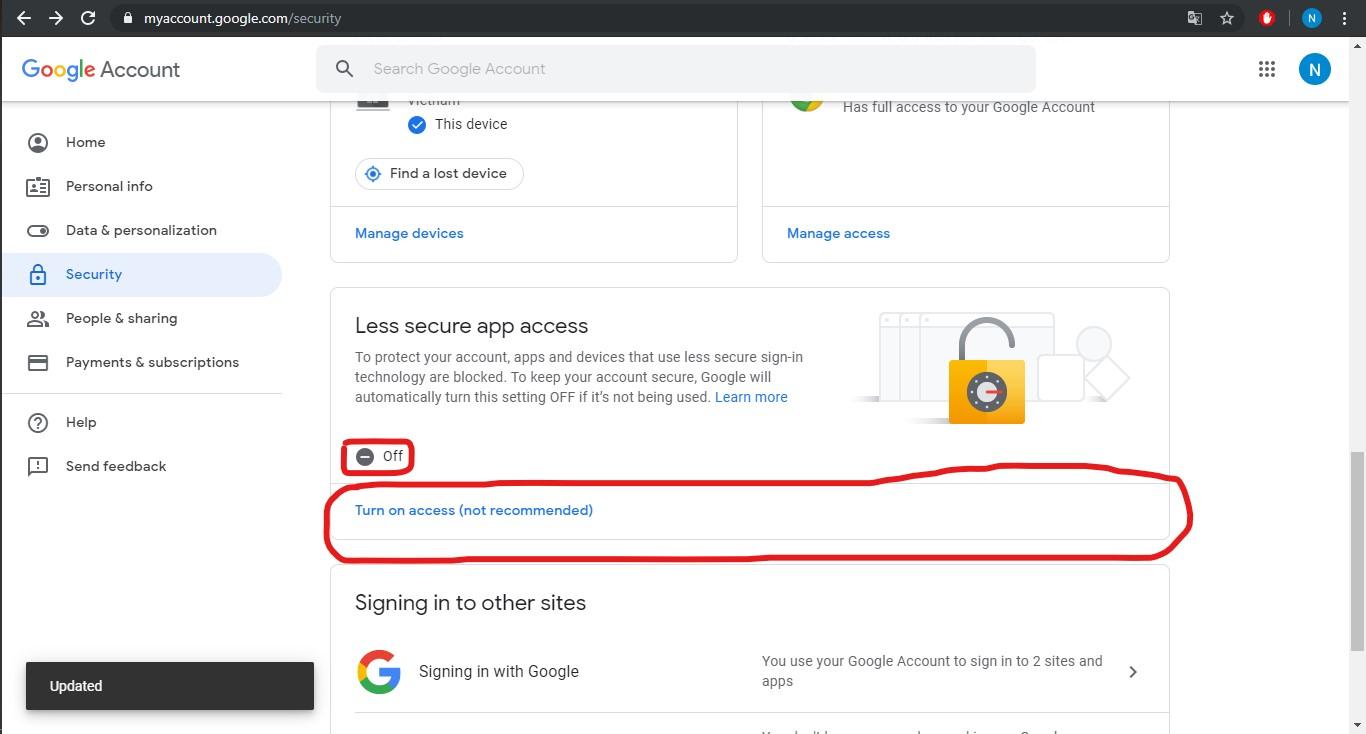This screenshot has width=1366, height=734.
Task: Click the Google Account avatar N
Action: (x=1314, y=69)
